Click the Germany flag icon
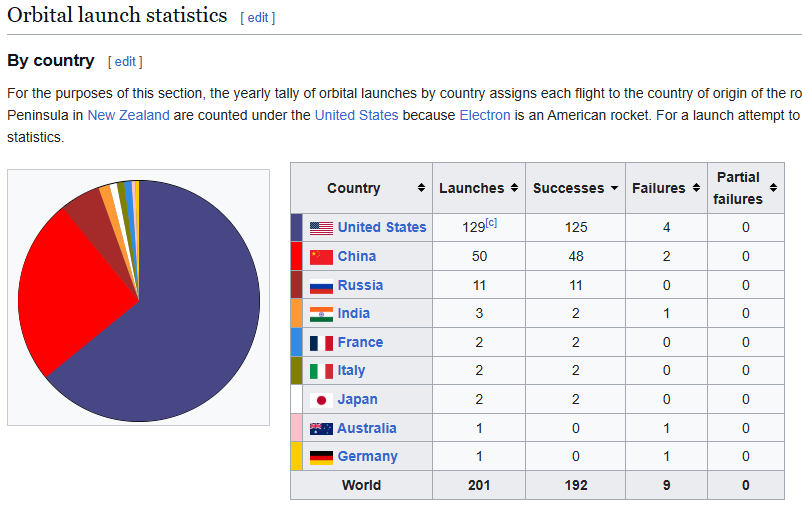 pyautogui.click(x=321, y=457)
